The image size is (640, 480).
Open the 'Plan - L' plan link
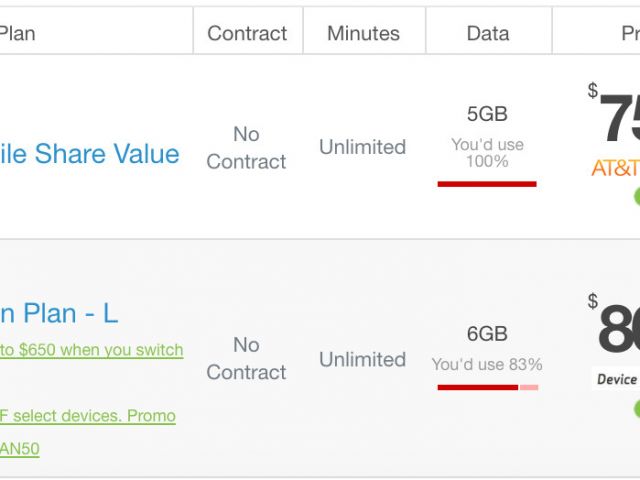(x=58, y=313)
